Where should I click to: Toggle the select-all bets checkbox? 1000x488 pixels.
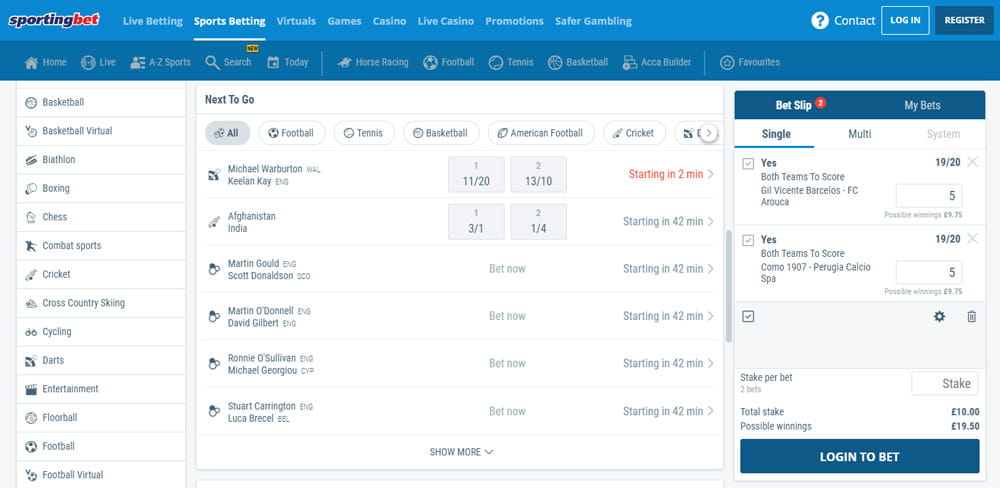(x=748, y=316)
